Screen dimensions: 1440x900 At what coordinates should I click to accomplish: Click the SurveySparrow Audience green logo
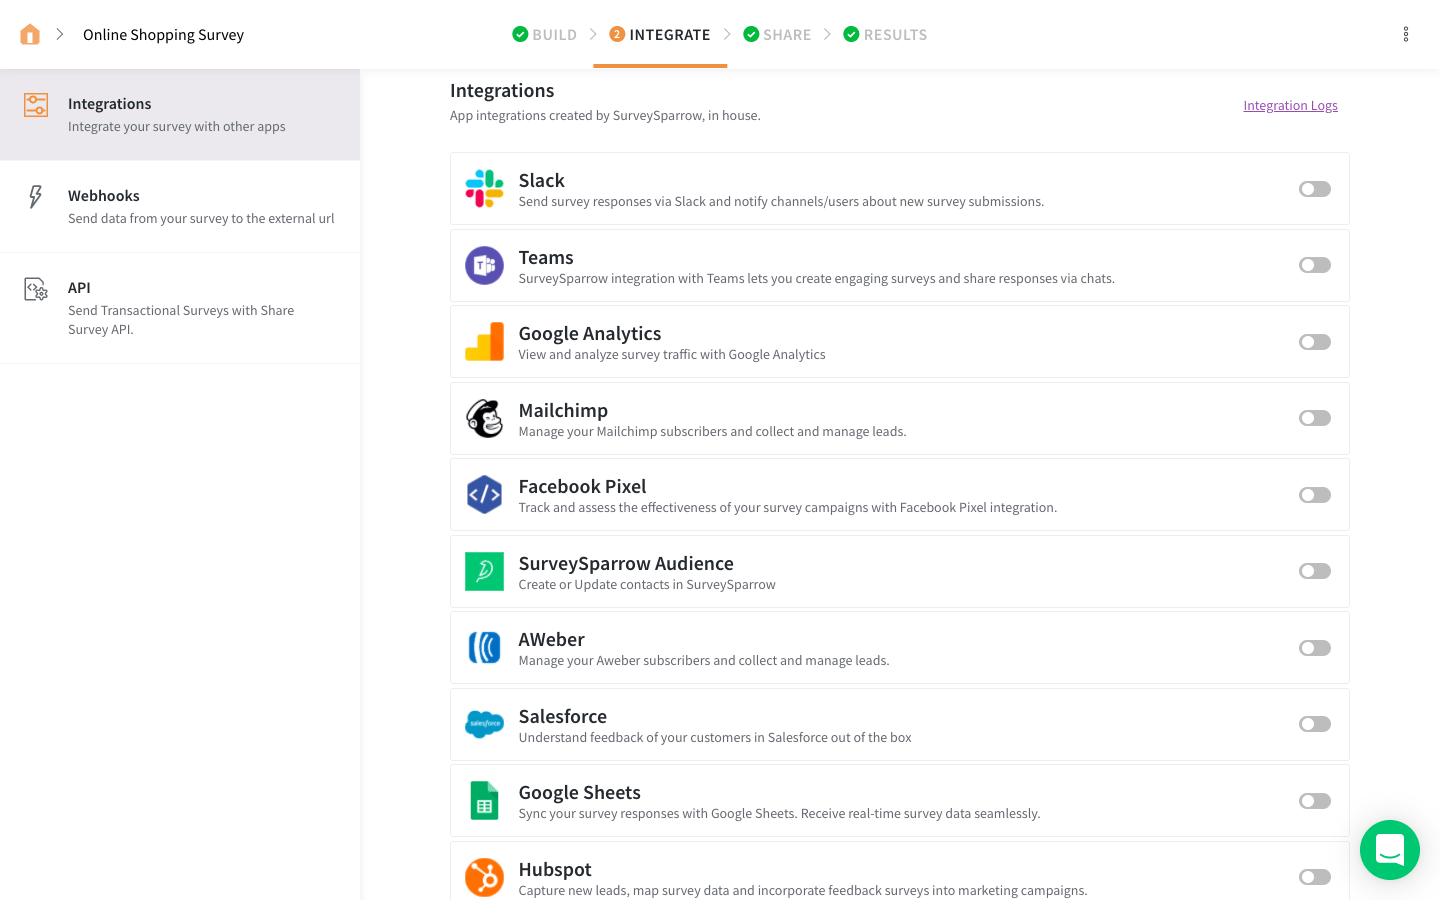point(484,571)
